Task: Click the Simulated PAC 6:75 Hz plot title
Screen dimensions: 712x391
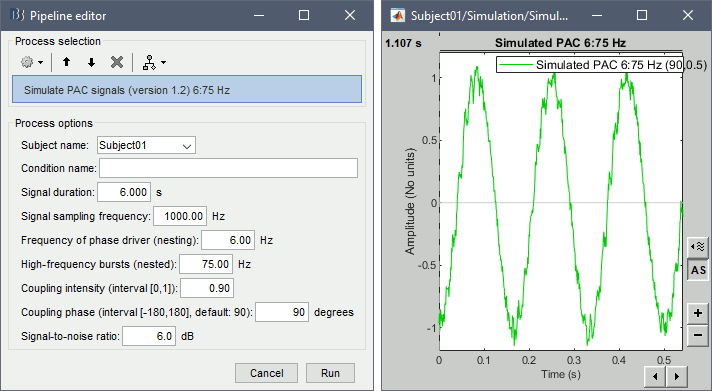Action: pos(560,43)
